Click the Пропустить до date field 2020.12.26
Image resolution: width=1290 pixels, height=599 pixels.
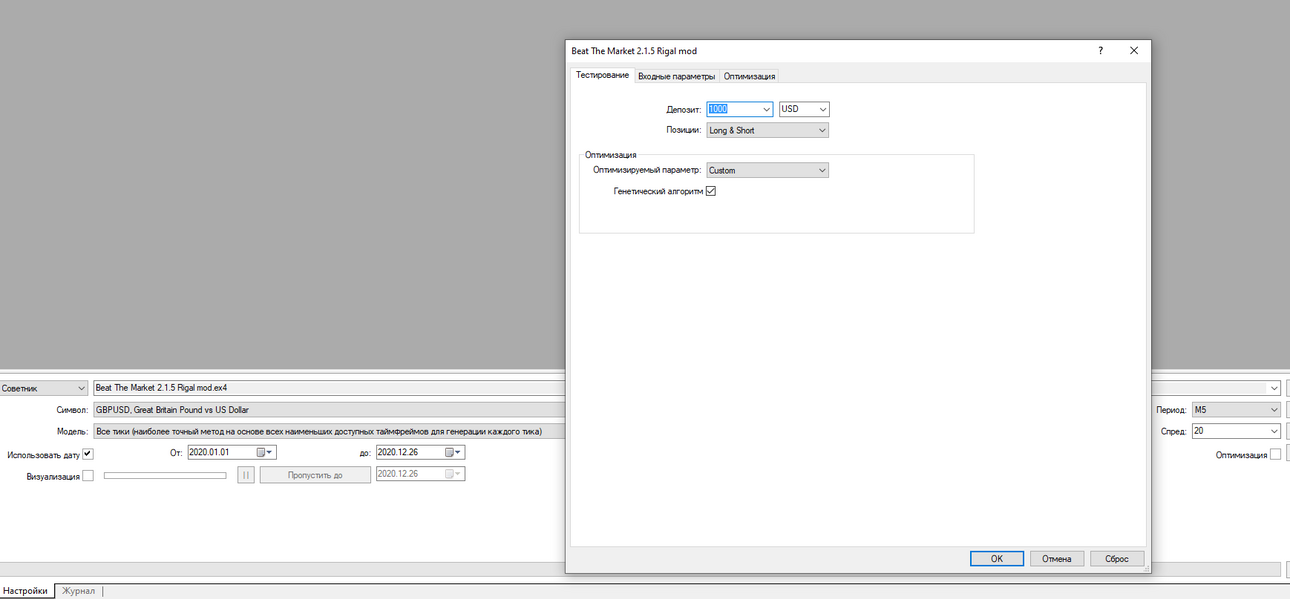[x=420, y=474]
